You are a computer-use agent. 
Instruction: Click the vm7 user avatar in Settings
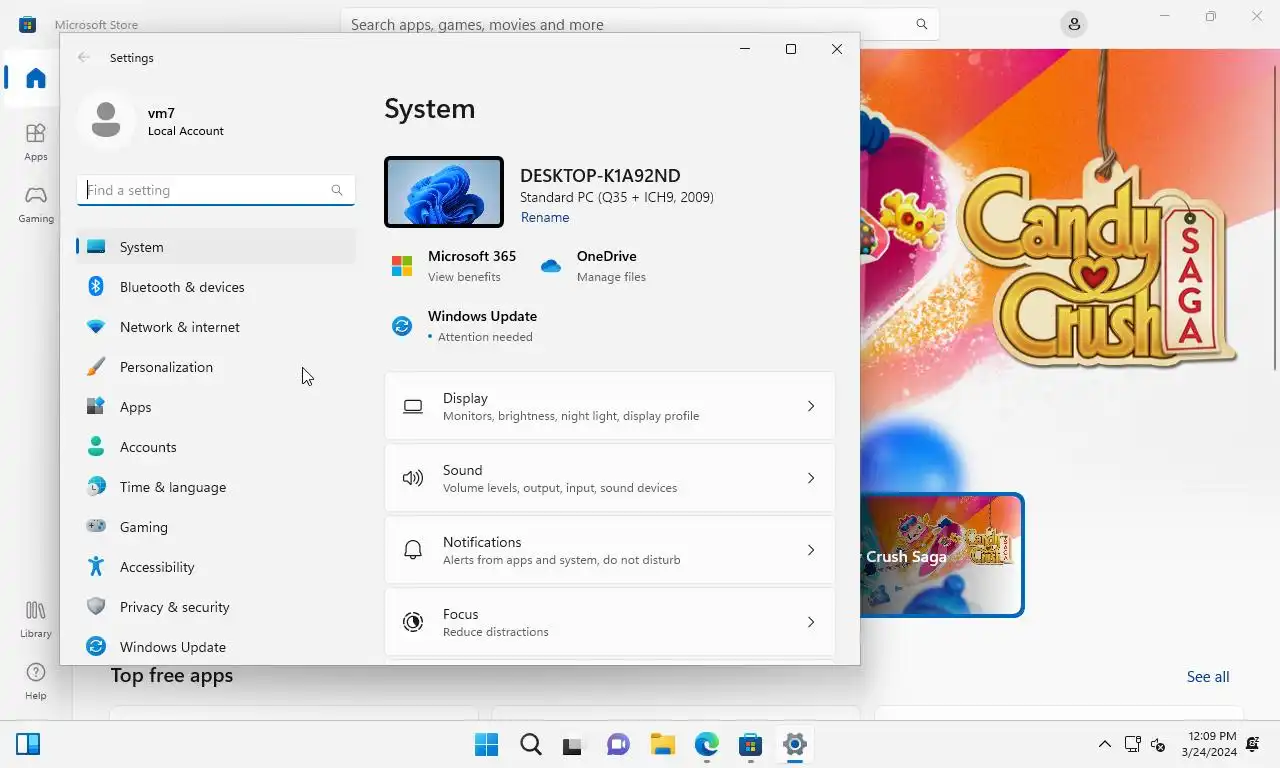[x=106, y=120]
